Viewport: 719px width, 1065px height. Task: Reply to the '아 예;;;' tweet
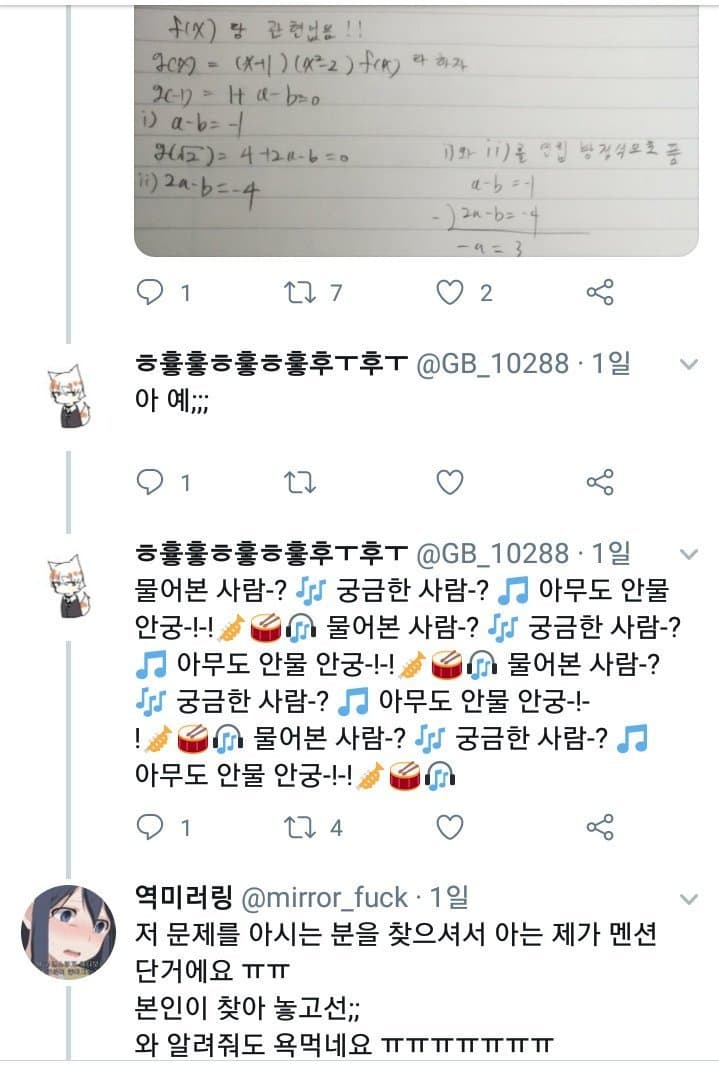pos(150,483)
